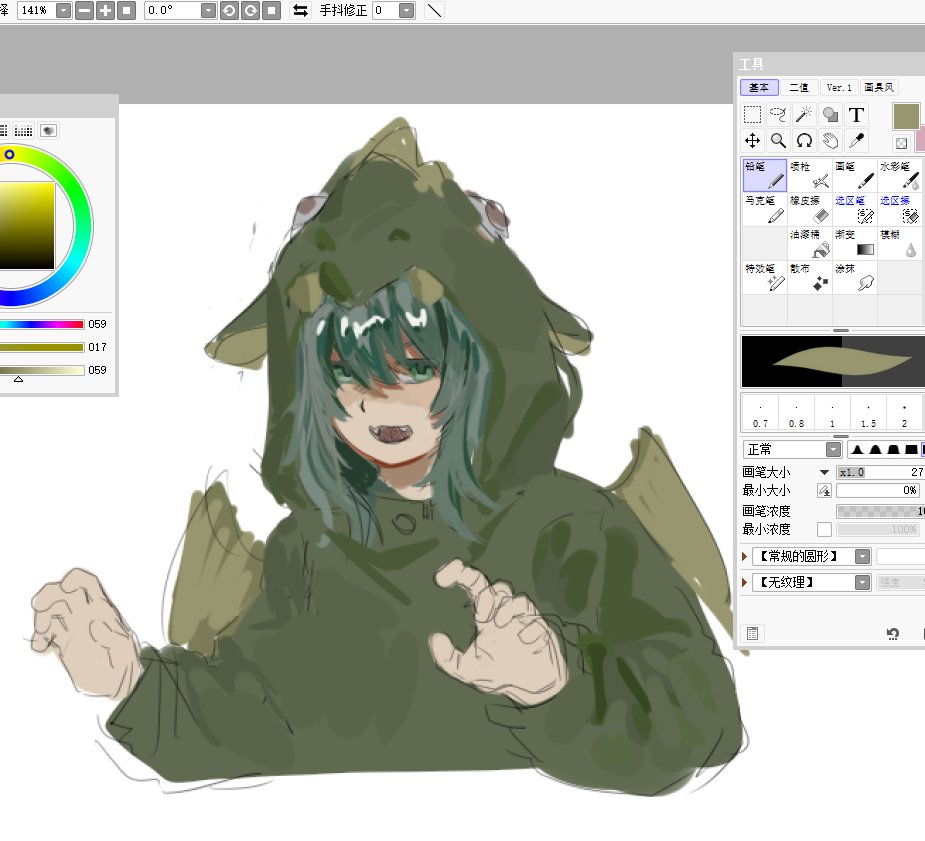The width and height of the screenshot is (925, 841).
Task: Click the foreground olive color swatch
Action: coord(906,116)
